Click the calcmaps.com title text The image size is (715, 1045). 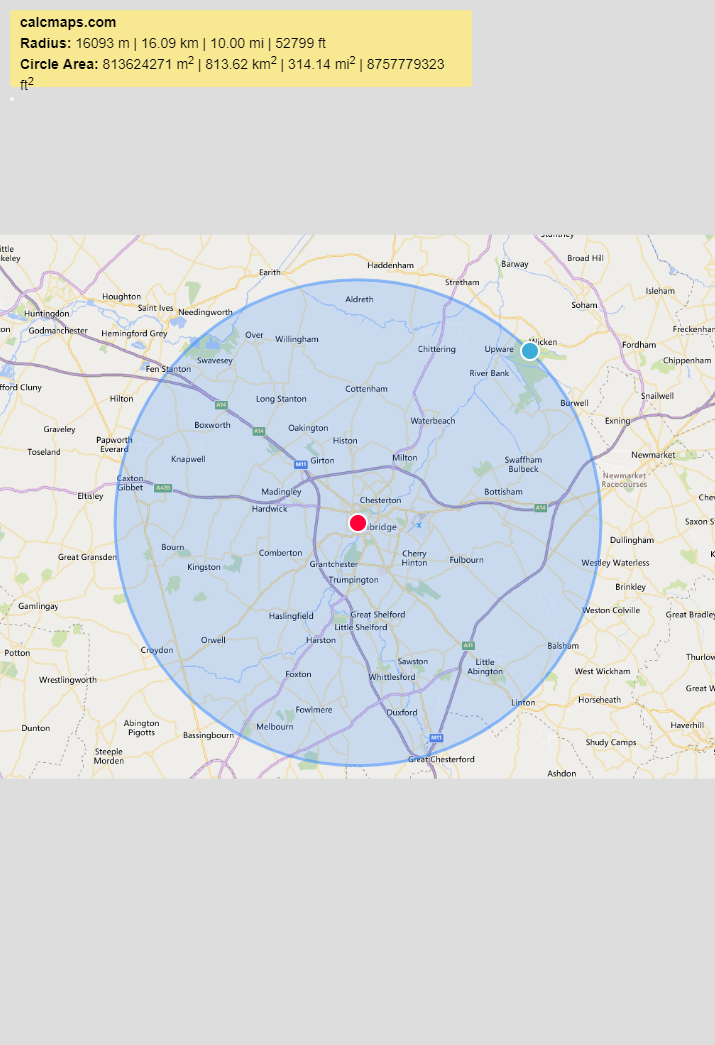click(68, 22)
